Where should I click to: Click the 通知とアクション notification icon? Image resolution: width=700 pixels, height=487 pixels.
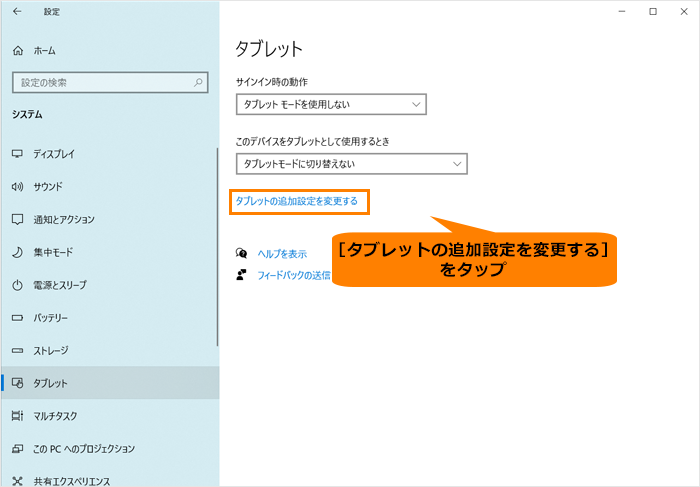(17, 219)
